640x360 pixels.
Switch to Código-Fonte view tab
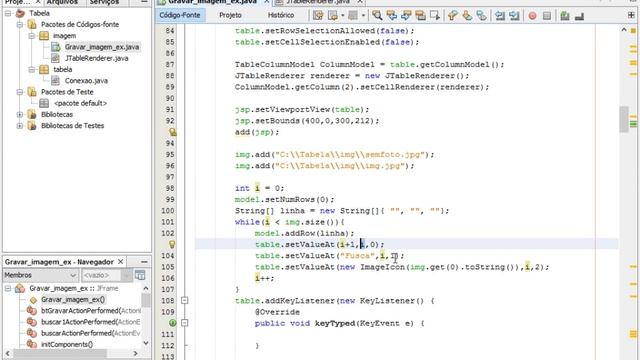click(x=180, y=15)
